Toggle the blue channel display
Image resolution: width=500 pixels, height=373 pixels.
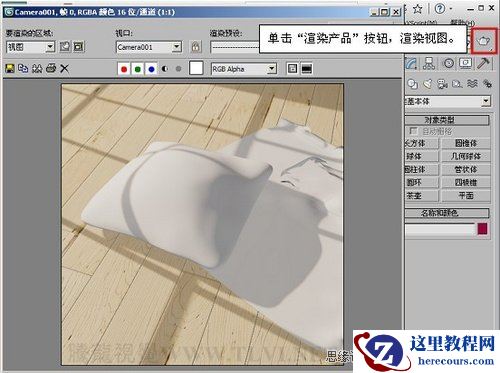tap(151, 69)
